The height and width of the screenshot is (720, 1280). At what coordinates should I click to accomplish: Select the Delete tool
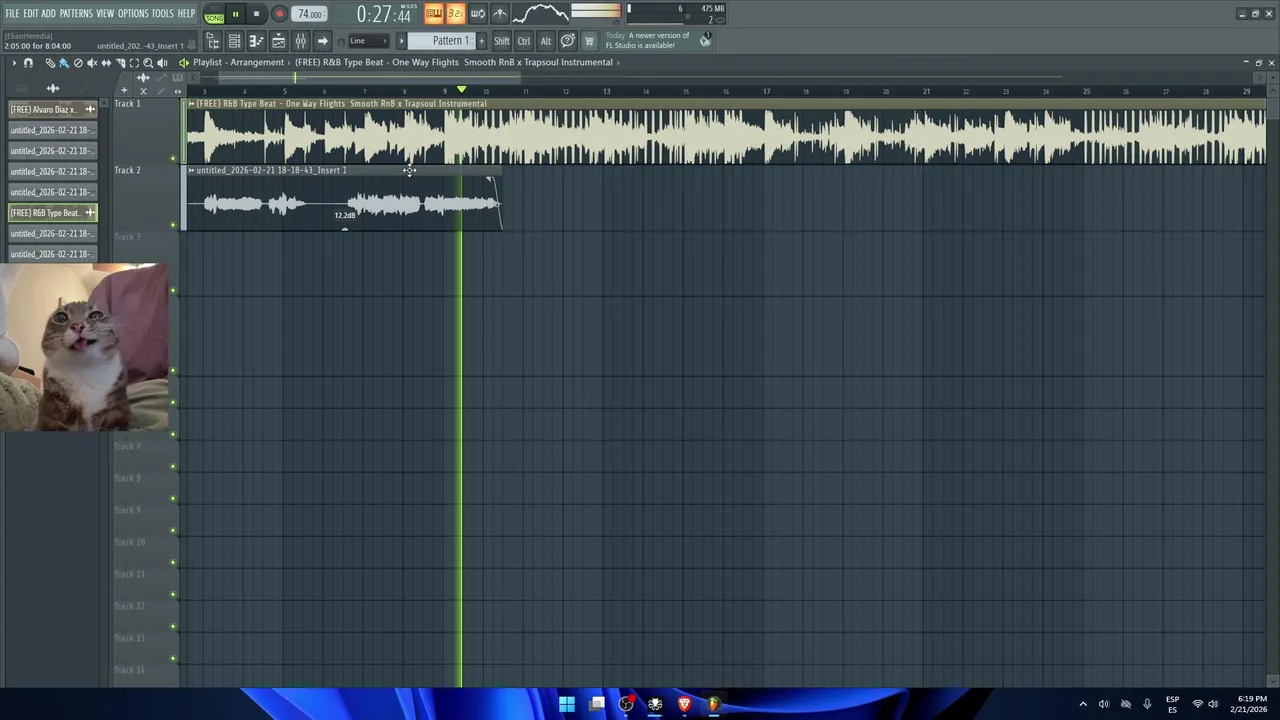point(78,63)
